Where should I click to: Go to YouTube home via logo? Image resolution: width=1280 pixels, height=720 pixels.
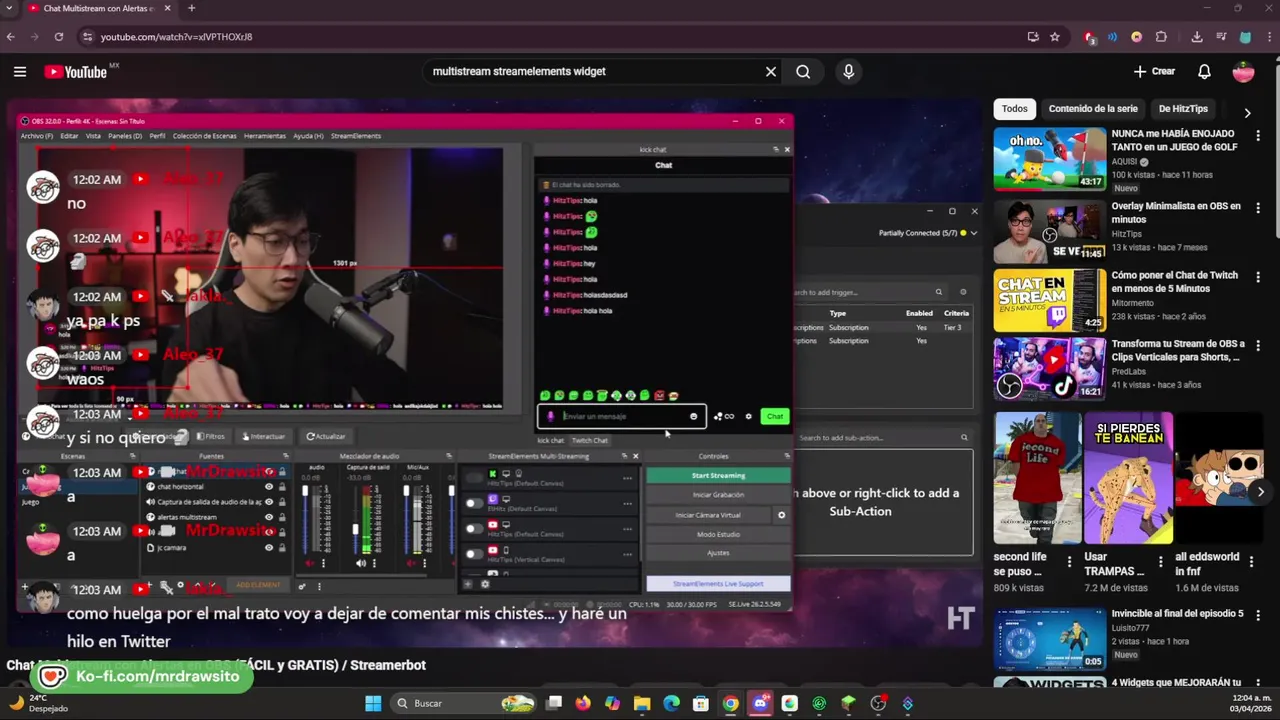pyautogui.click(x=76, y=71)
